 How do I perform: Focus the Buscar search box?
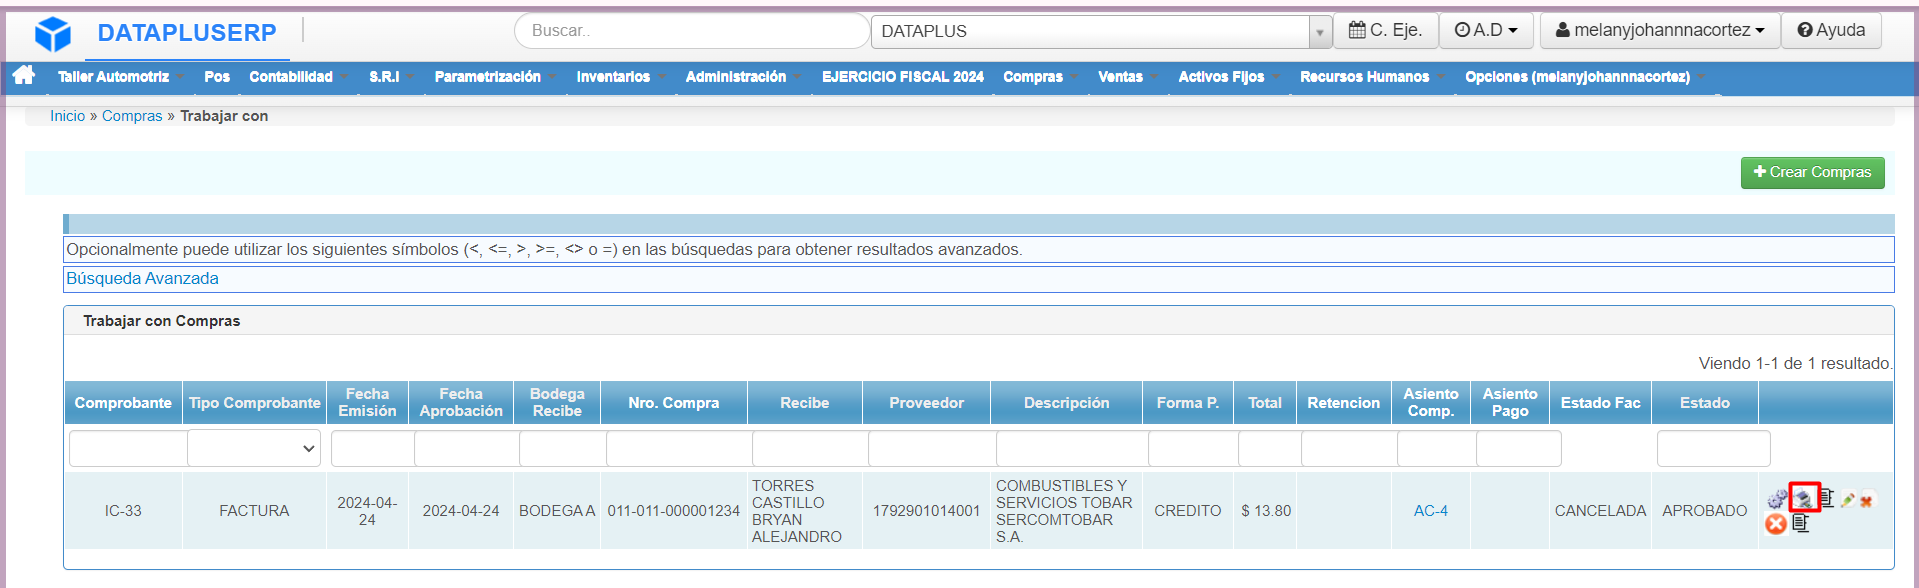click(691, 31)
